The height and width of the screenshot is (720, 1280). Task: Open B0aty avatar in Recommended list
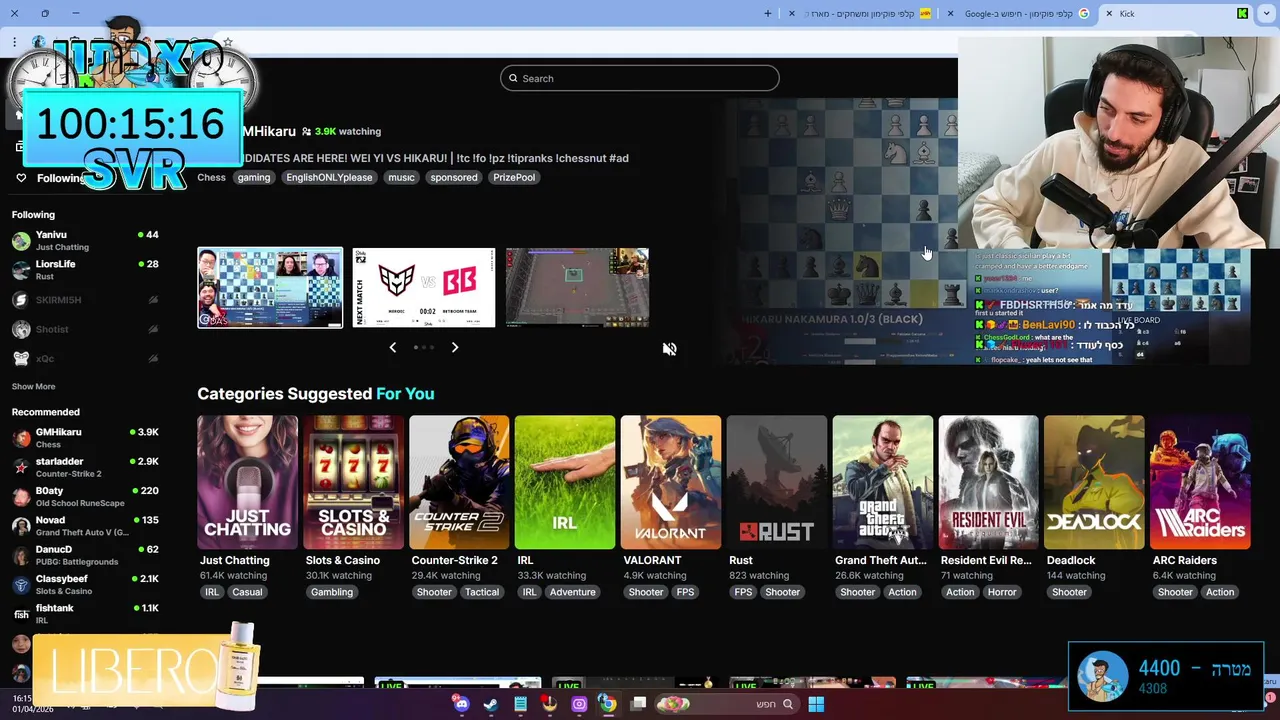click(21, 497)
